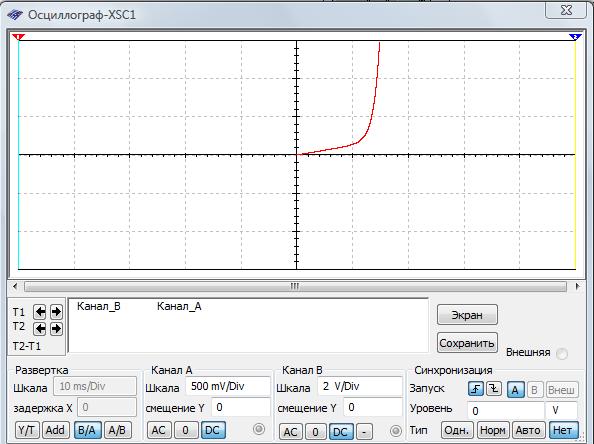The width and height of the screenshot is (594, 444).
Task: Switch display mode to B/A
Action: coord(88,430)
